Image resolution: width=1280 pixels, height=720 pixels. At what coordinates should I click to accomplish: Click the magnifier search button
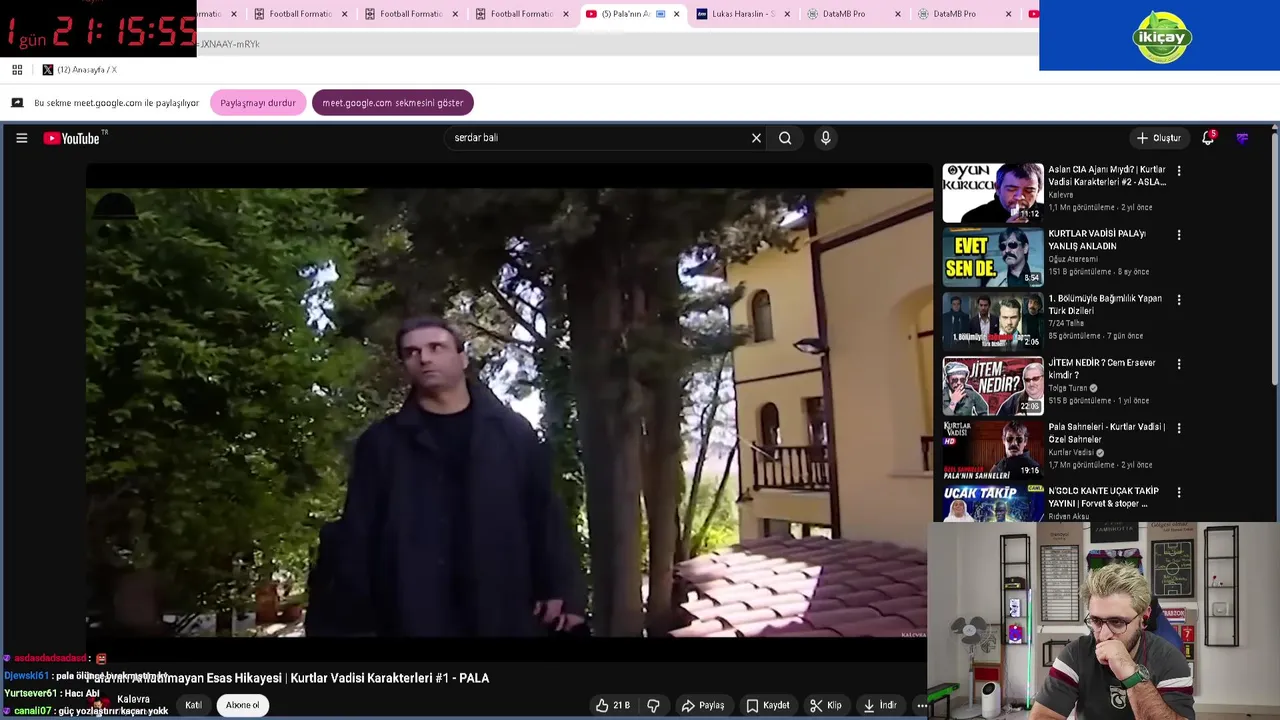(x=785, y=138)
